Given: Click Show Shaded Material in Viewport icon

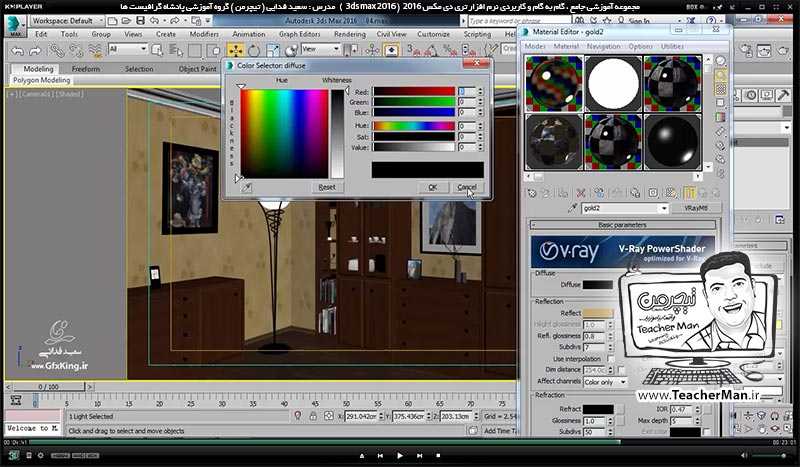Looking at the screenshot, I should click(x=671, y=192).
